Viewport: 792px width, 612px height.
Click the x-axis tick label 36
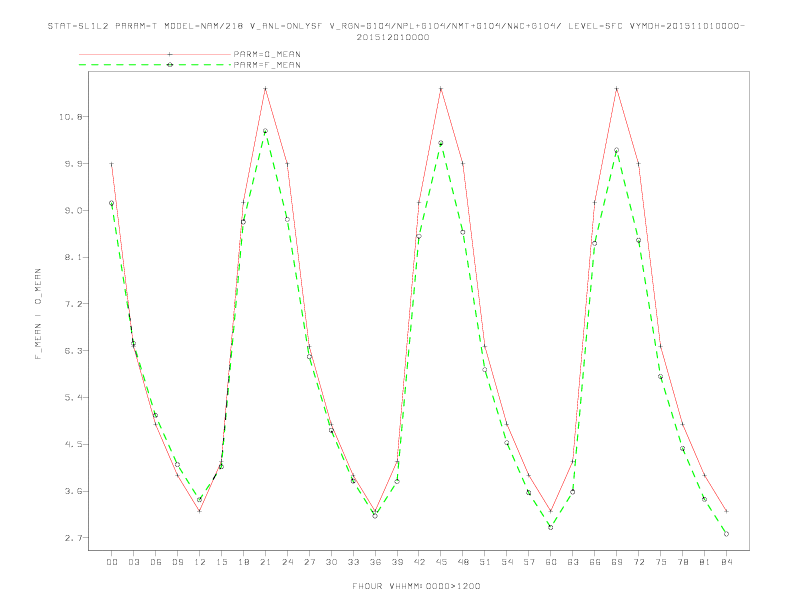click(x=375, y=562)
